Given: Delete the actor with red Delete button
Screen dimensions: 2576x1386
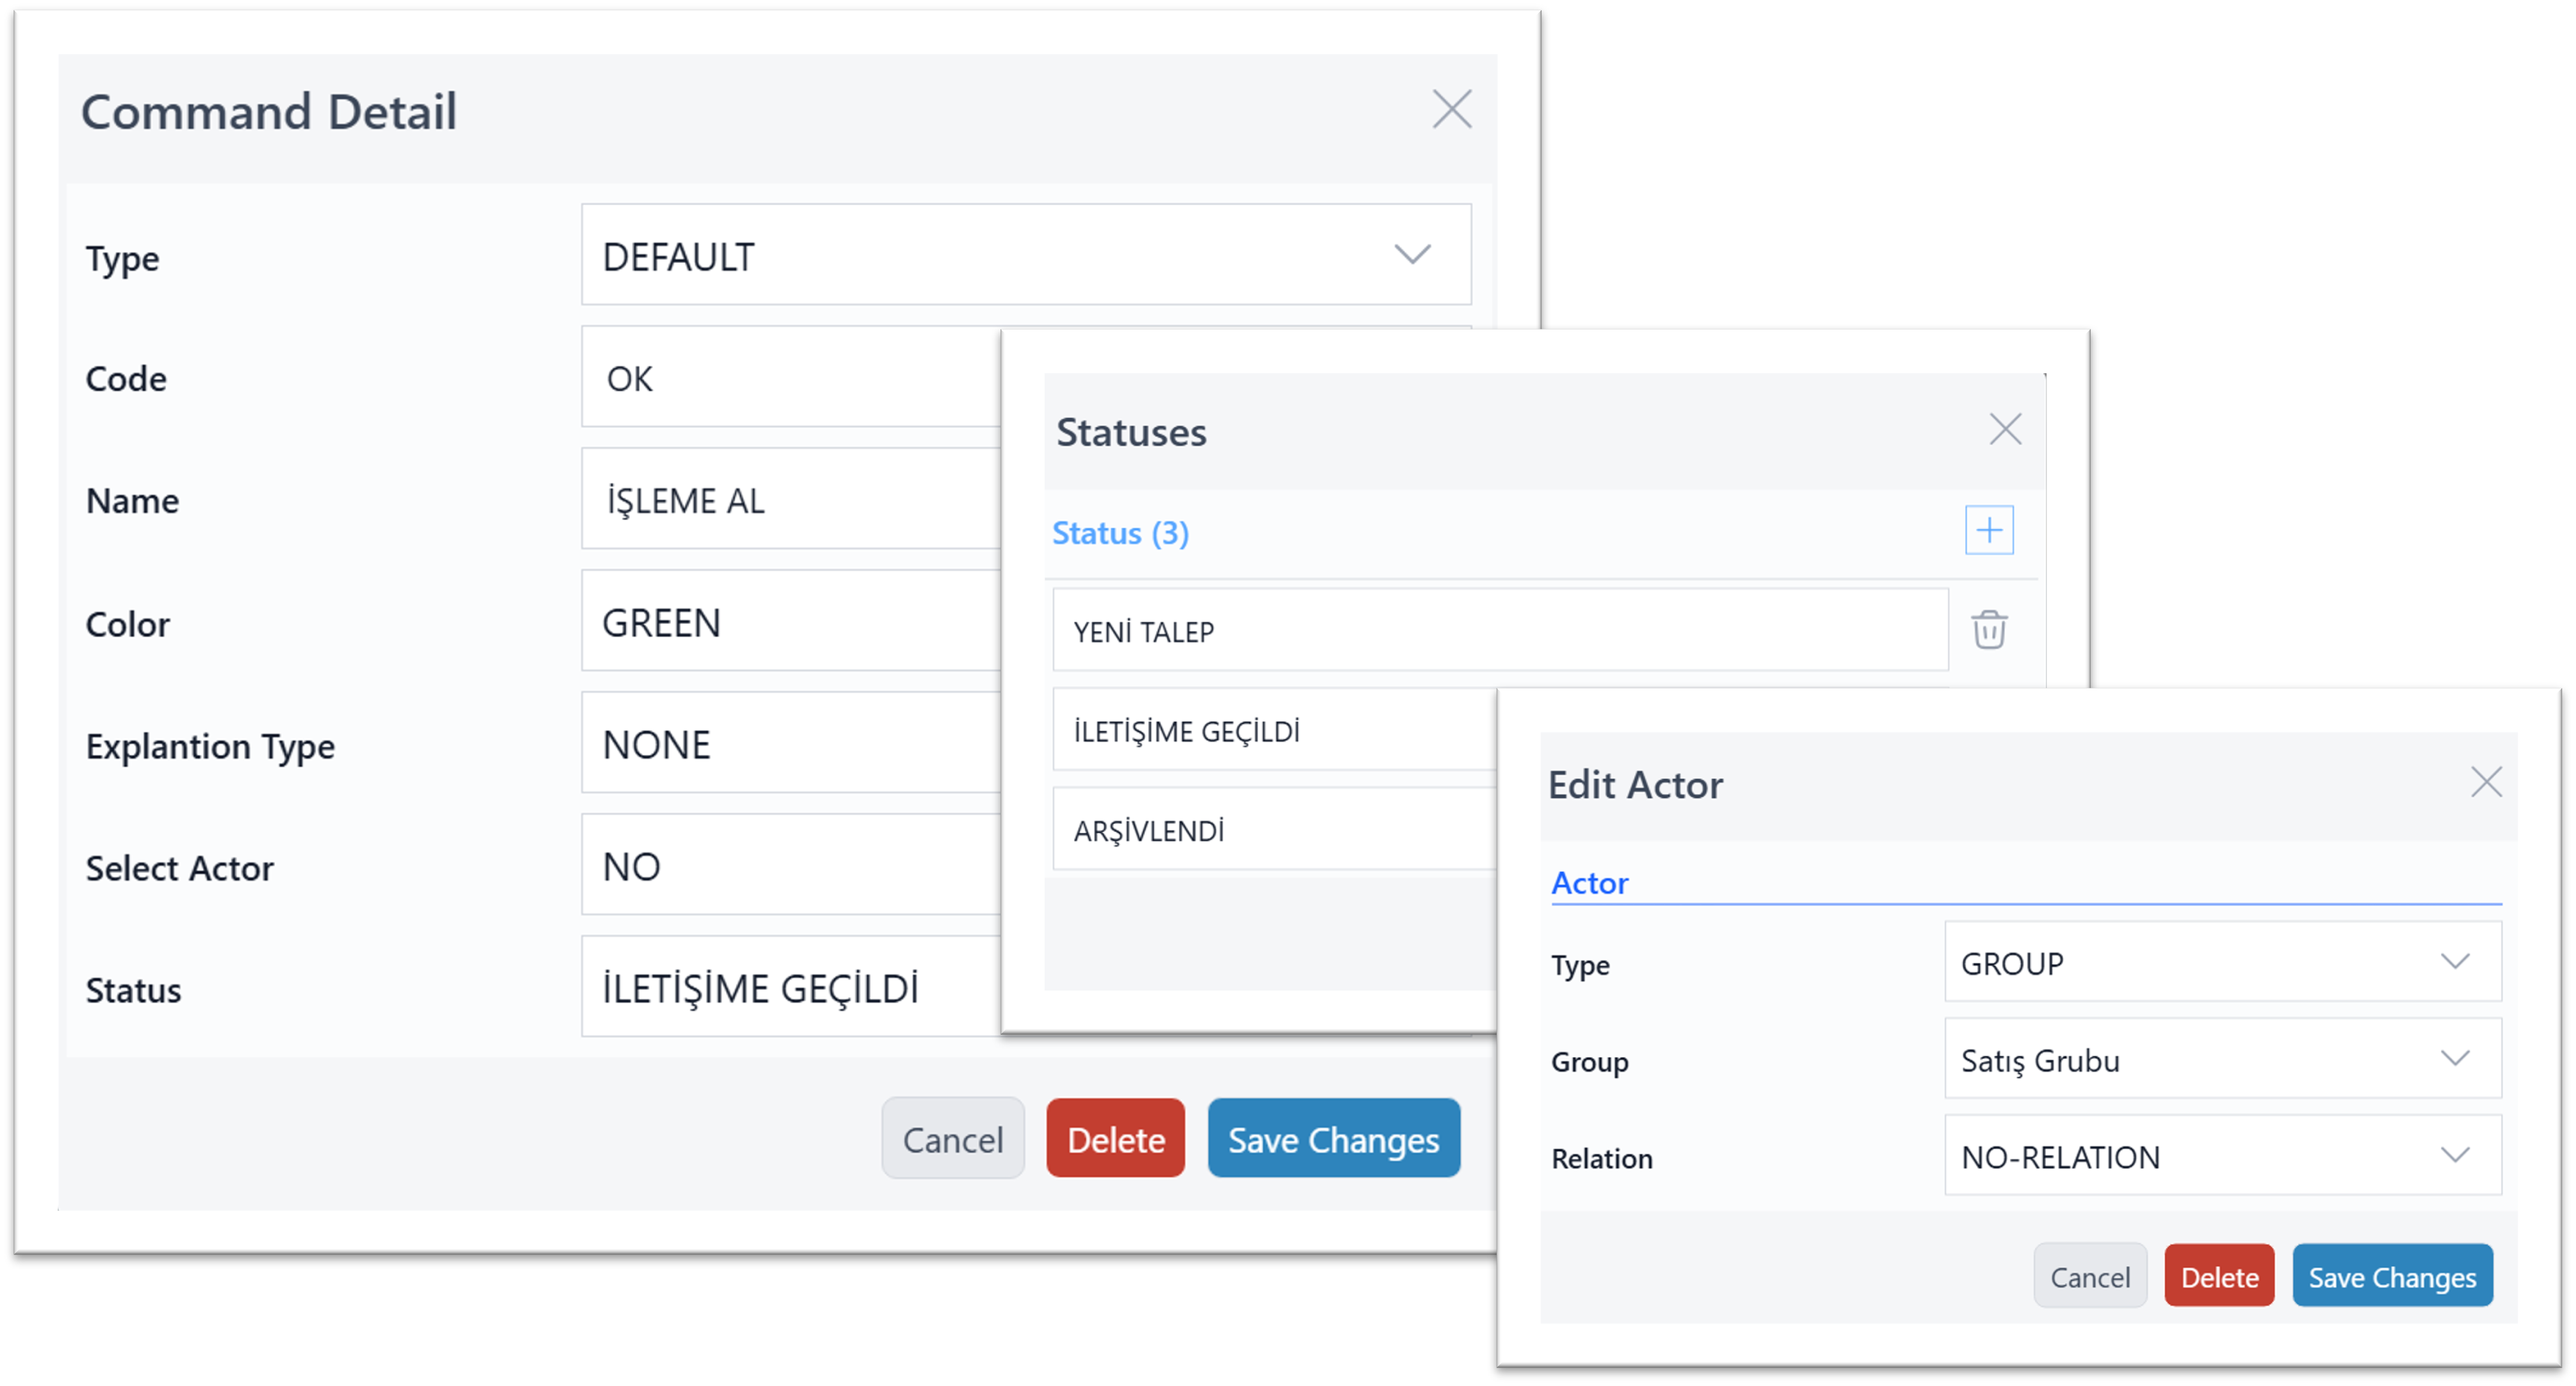Looking at the screenshot, I should click(x=2218, y=1276).
